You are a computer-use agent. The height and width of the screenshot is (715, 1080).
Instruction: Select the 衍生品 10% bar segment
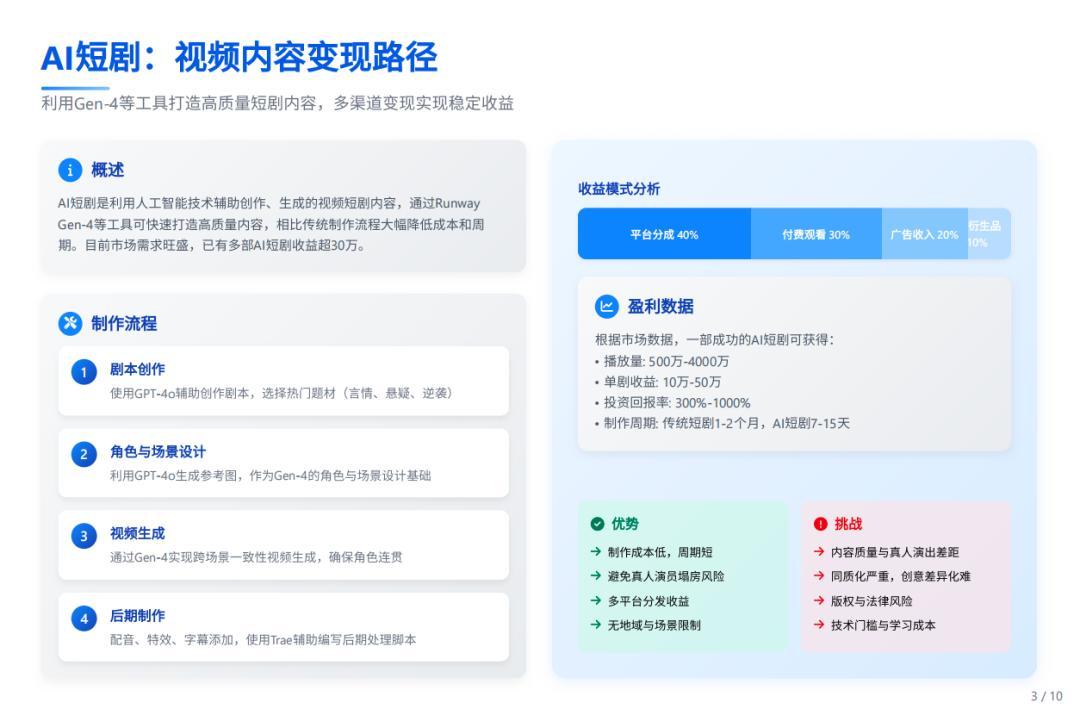[x=989, y=234]
